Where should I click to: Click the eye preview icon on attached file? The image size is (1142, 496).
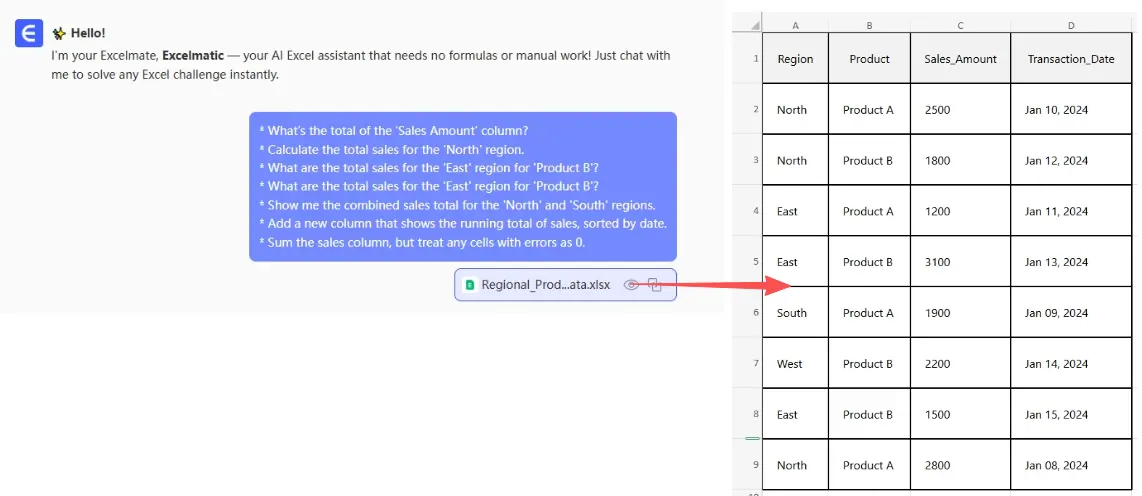click(x=631, y=285)
